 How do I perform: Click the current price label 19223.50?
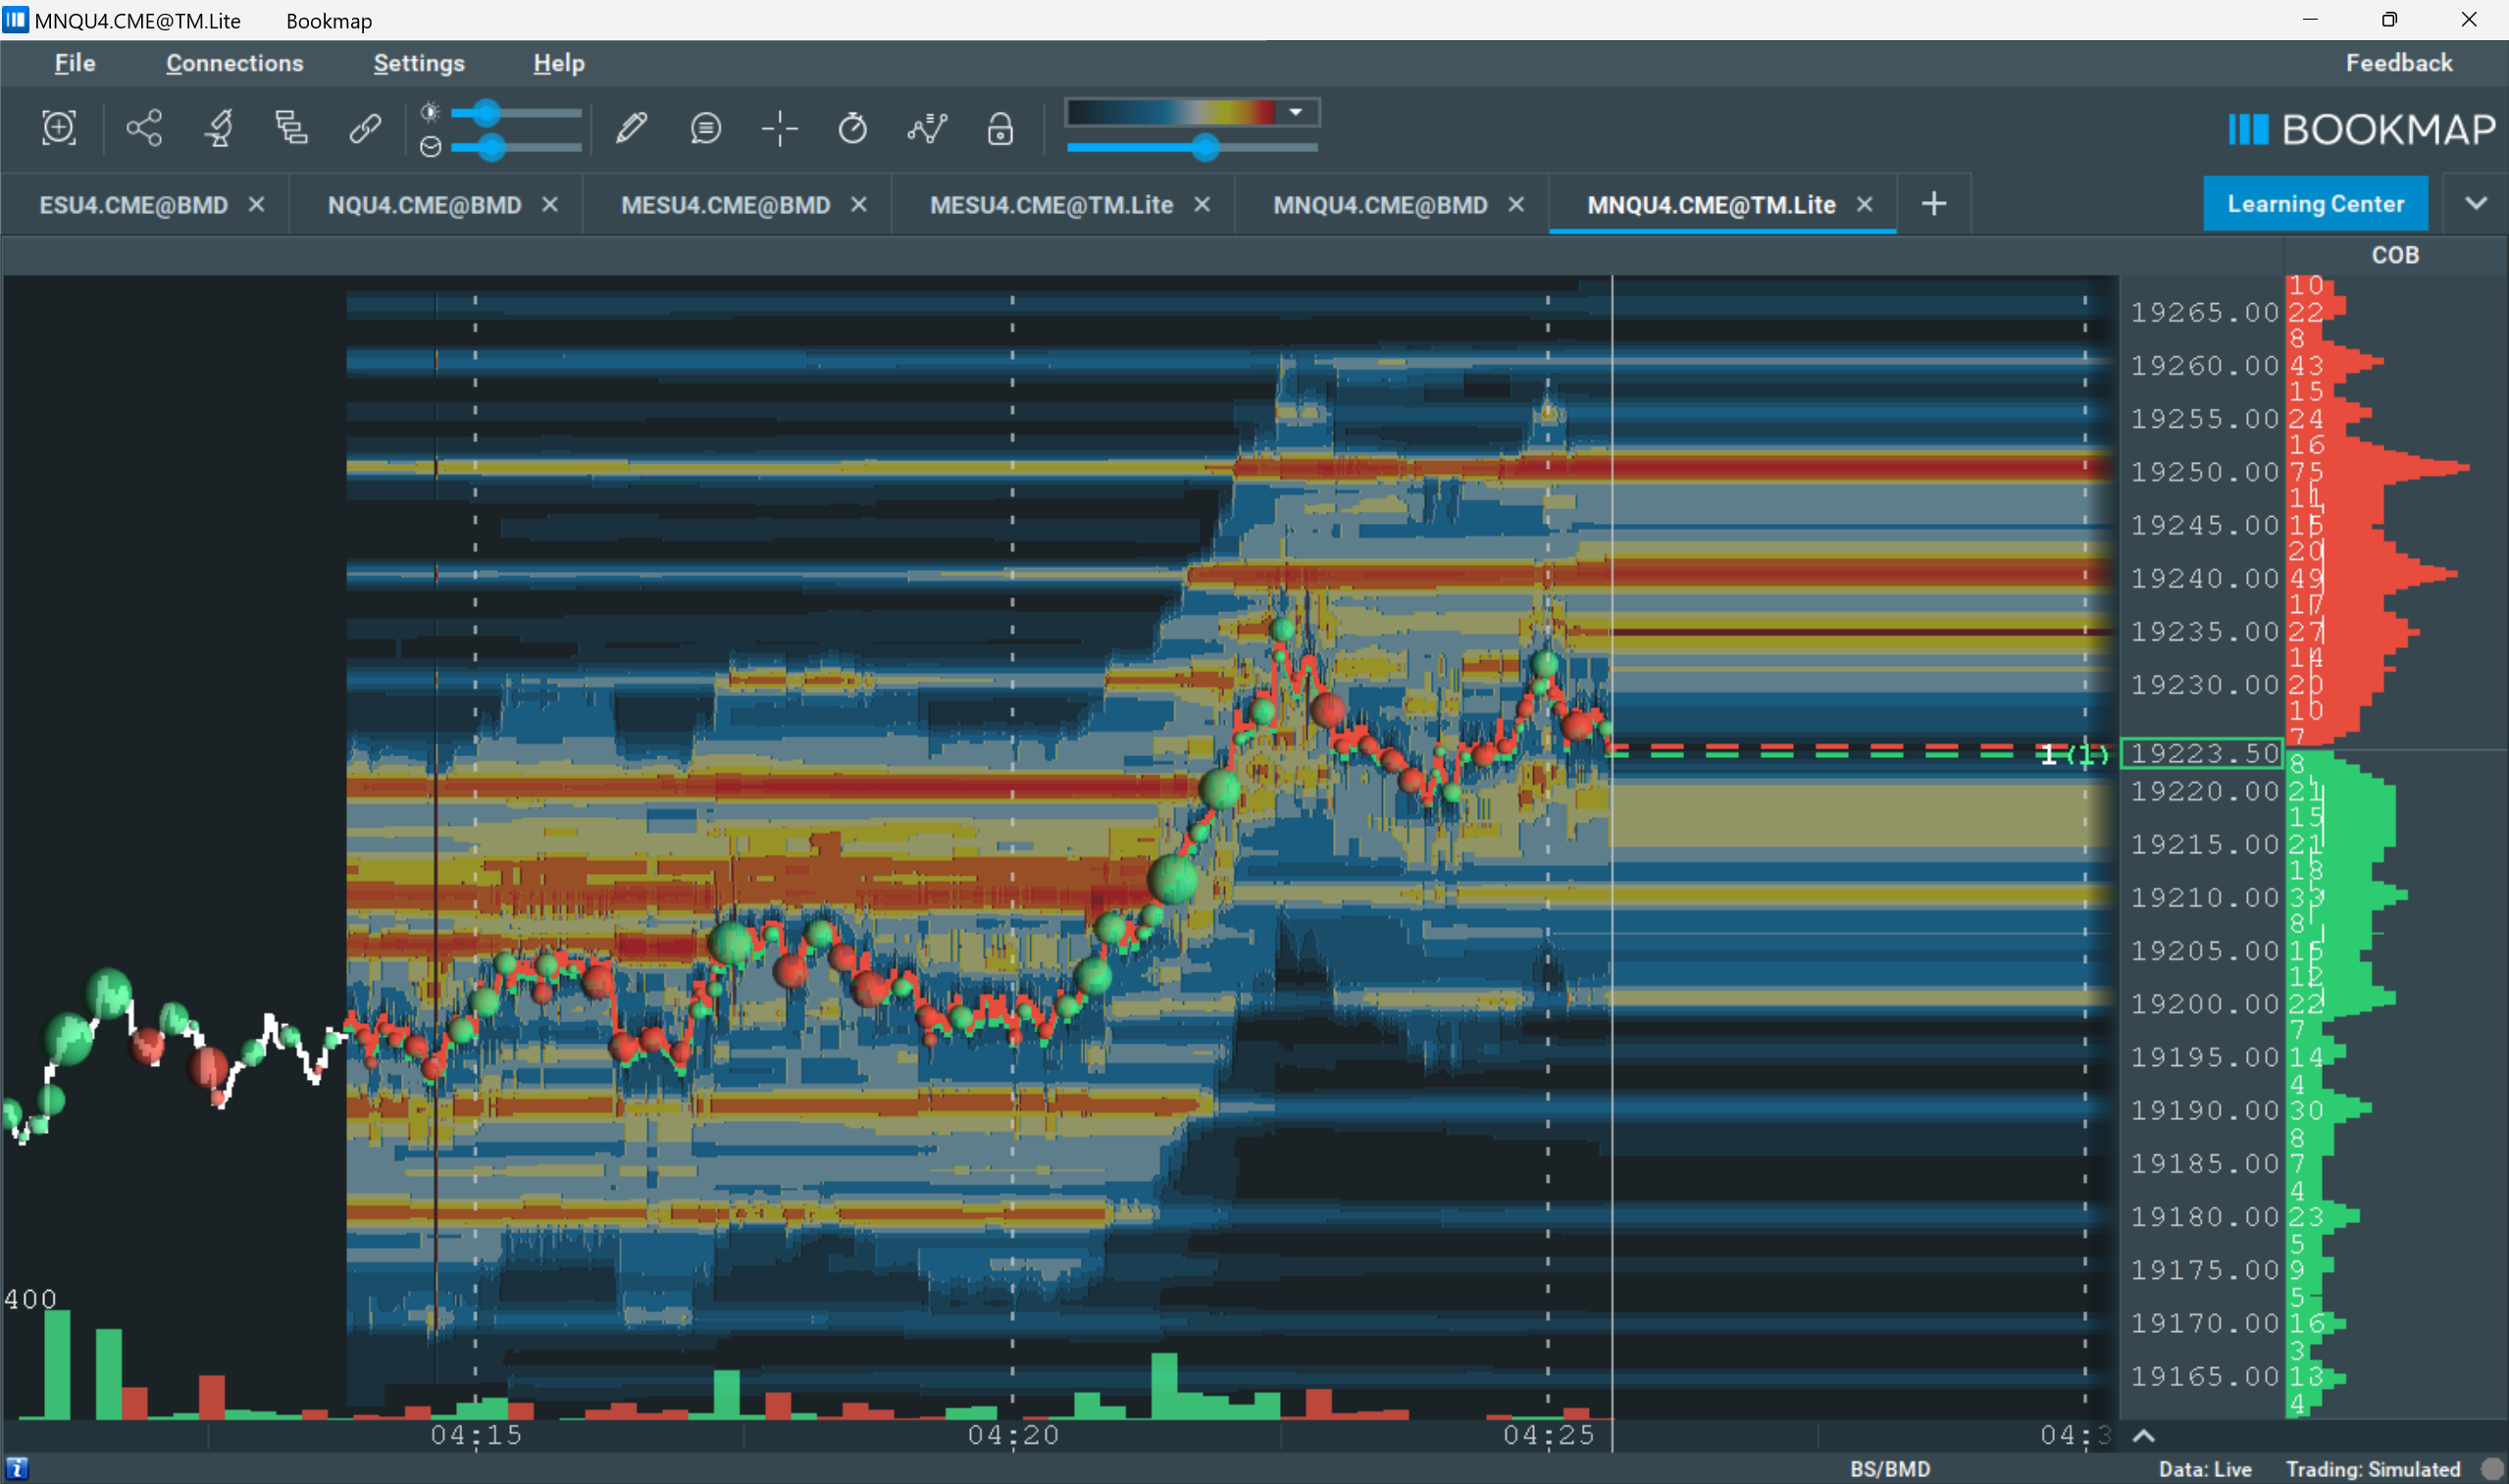pos(2203,753)
